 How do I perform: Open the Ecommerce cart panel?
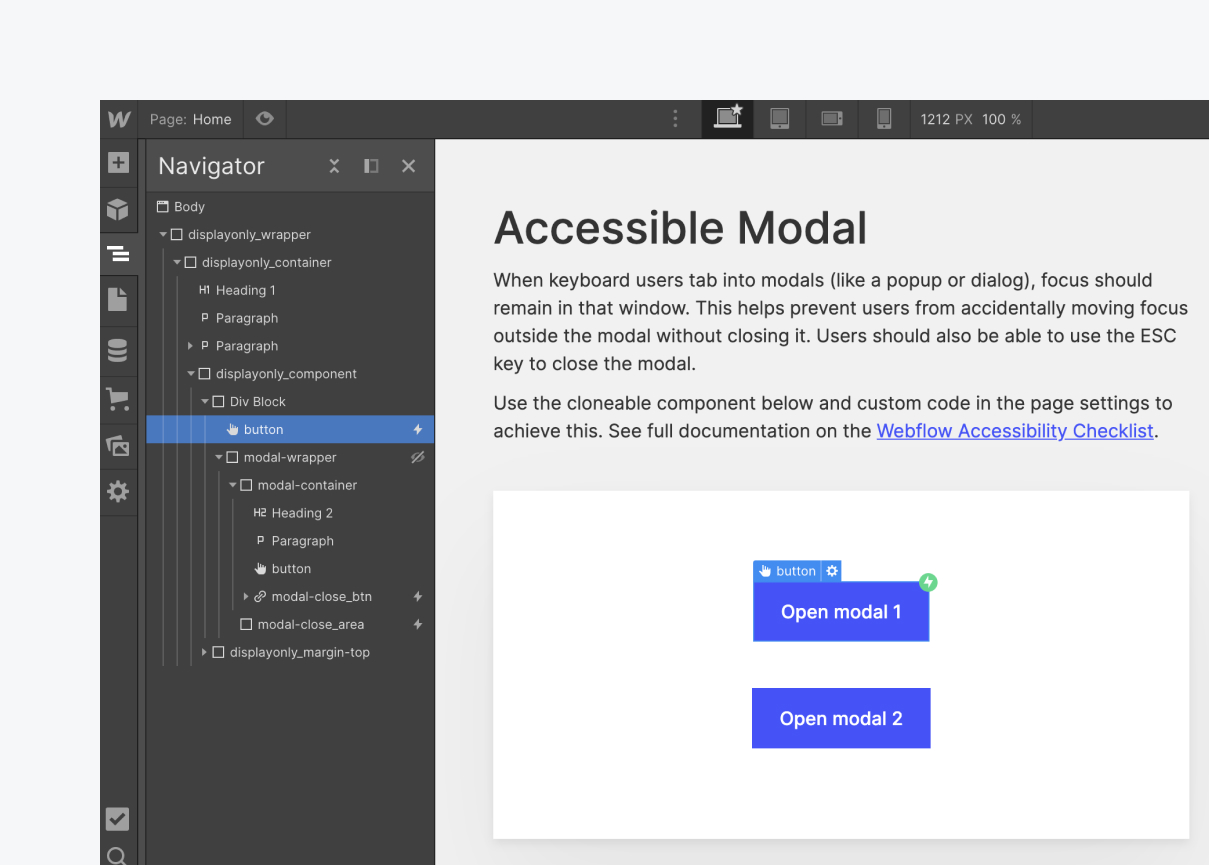pyautogui.click(x=118, y=400)
